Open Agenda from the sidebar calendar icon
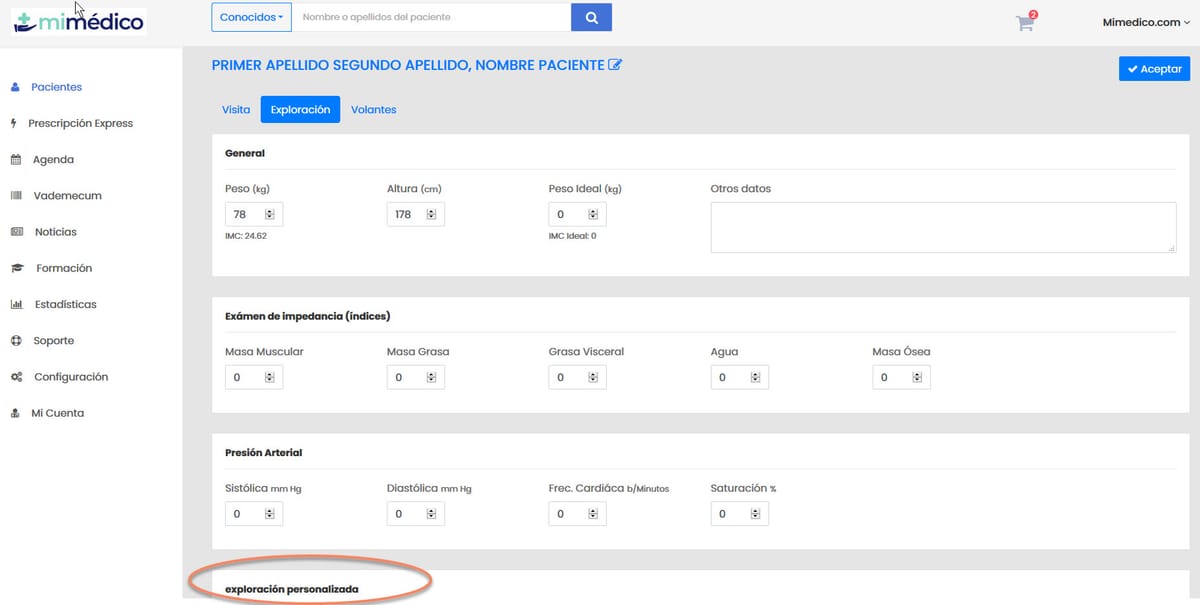This screenshot has width=1200, height=605. point(16,160)
